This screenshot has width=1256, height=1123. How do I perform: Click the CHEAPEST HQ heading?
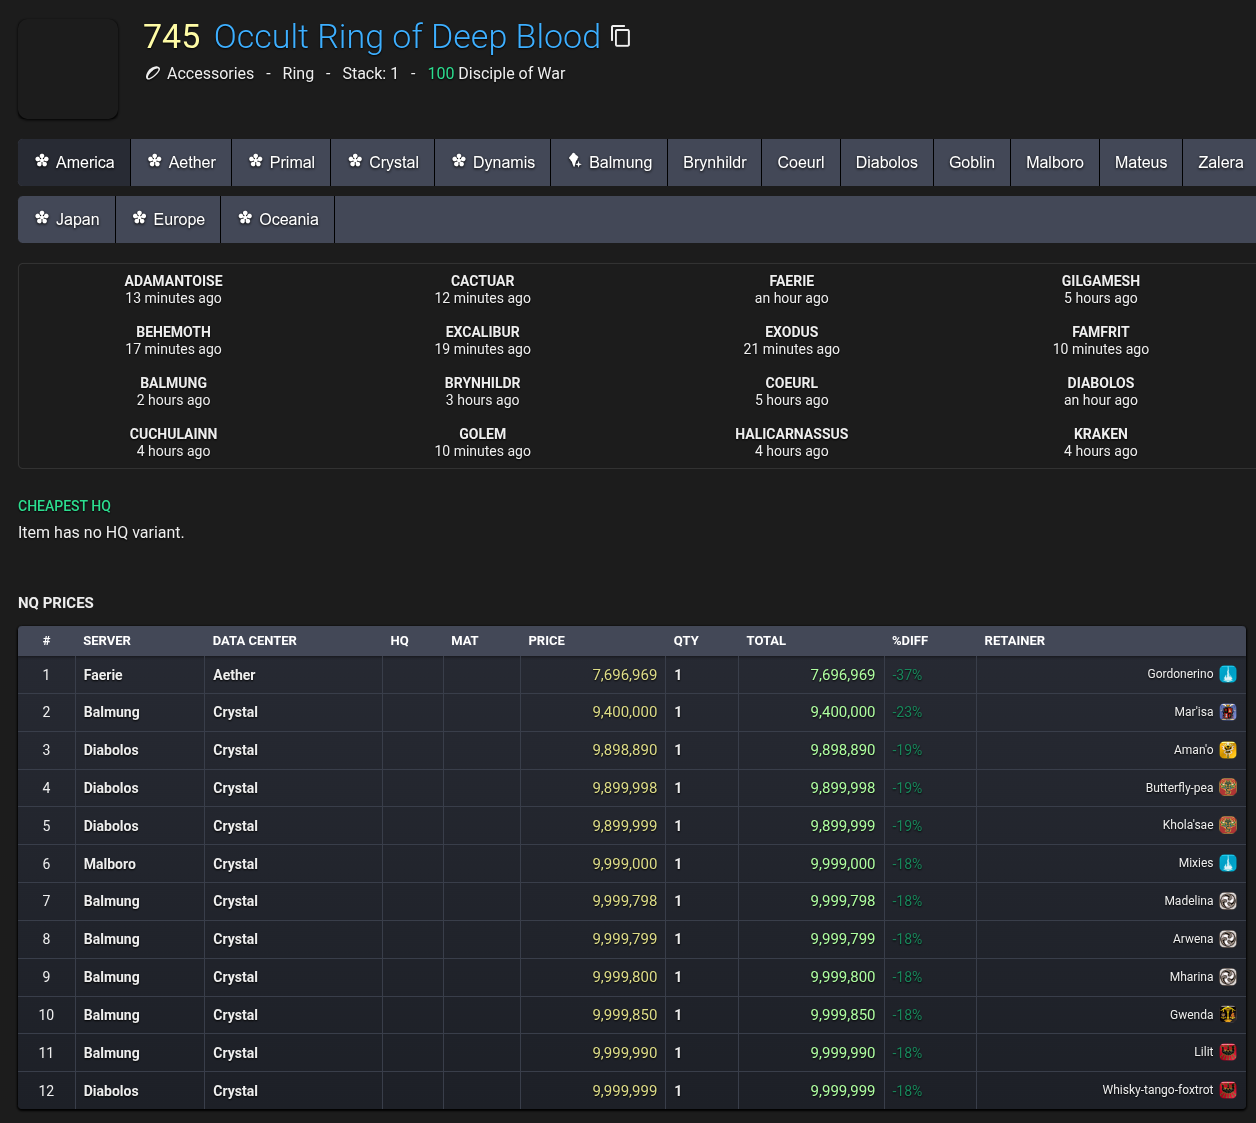(x=64, y=506)
